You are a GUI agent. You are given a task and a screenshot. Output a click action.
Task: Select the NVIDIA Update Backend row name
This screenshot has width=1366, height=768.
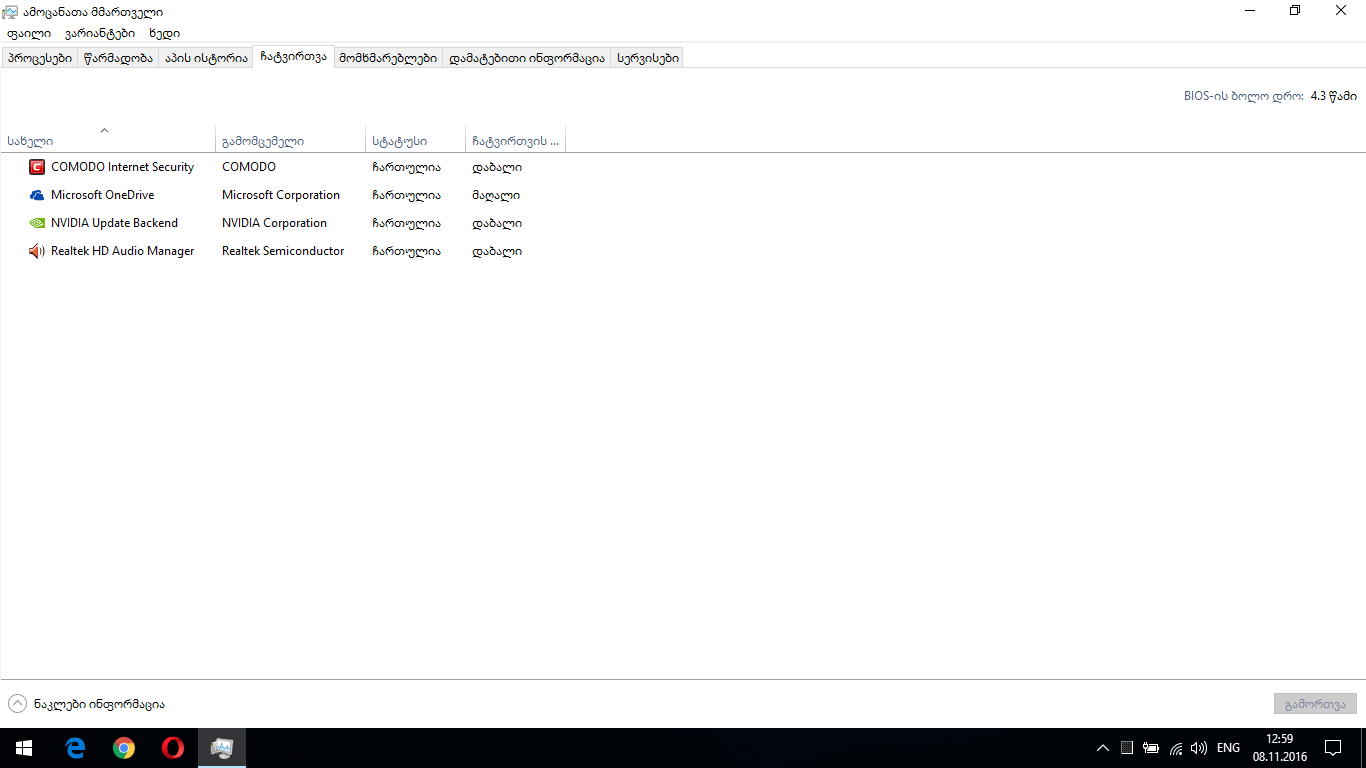(x=114, y=223)
